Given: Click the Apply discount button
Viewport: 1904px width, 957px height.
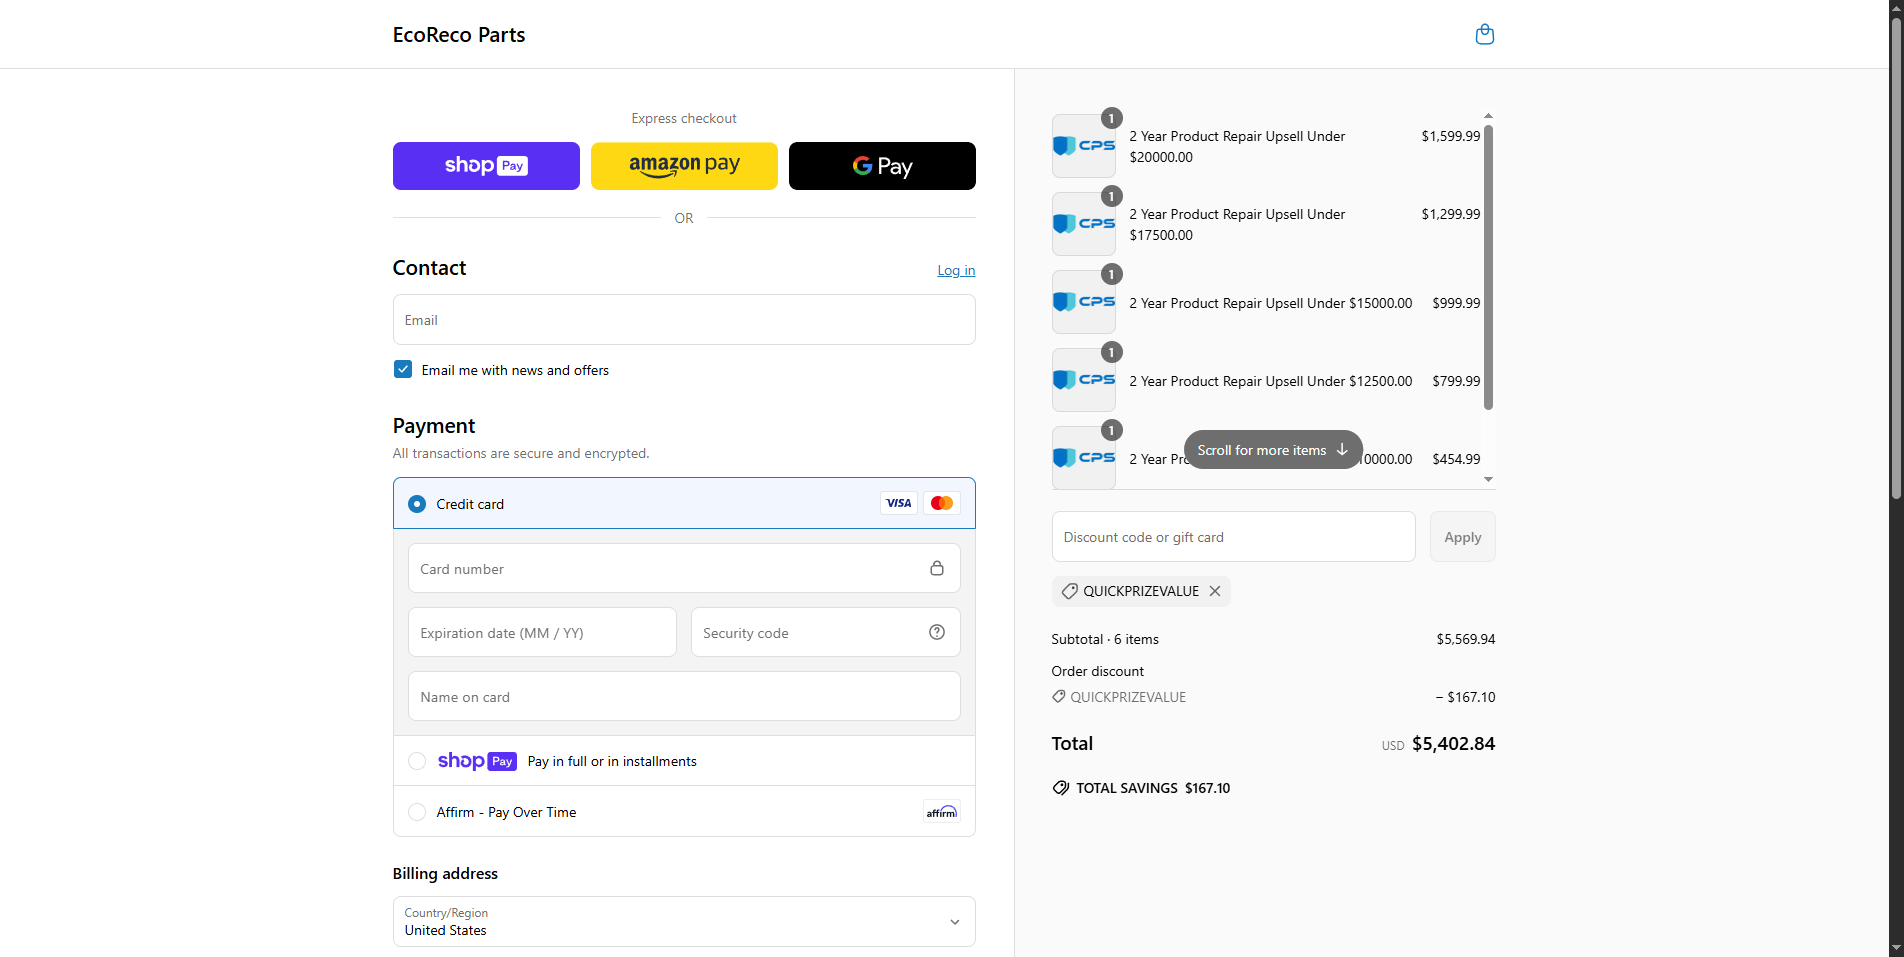Looking at the screenshot, I should point(1462,537).
